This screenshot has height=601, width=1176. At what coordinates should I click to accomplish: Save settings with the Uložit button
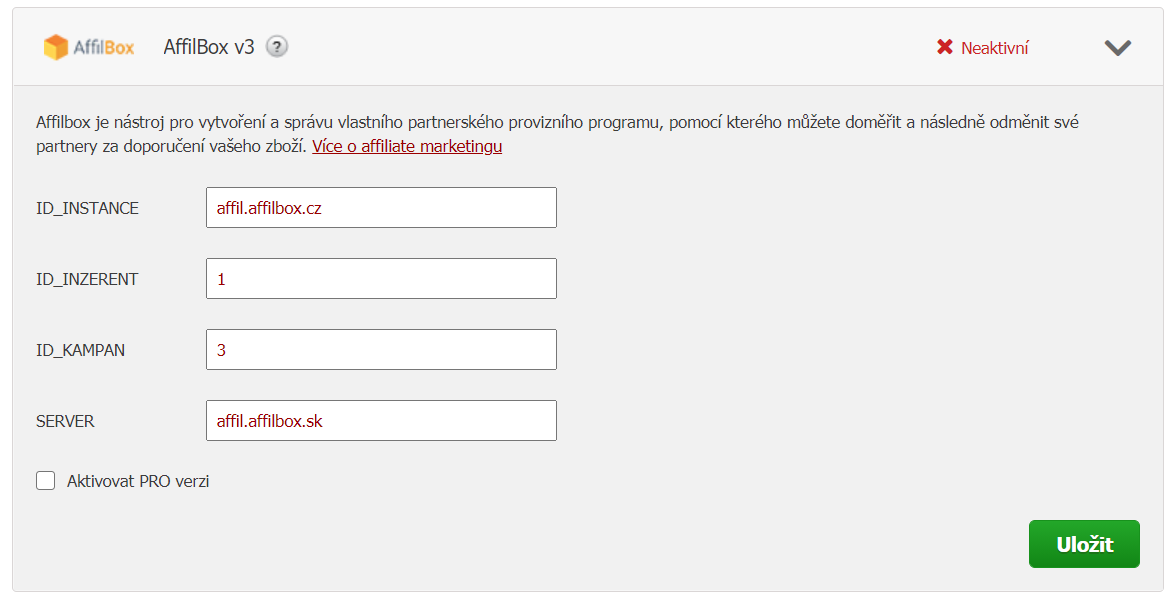[x=1084, y=544]
